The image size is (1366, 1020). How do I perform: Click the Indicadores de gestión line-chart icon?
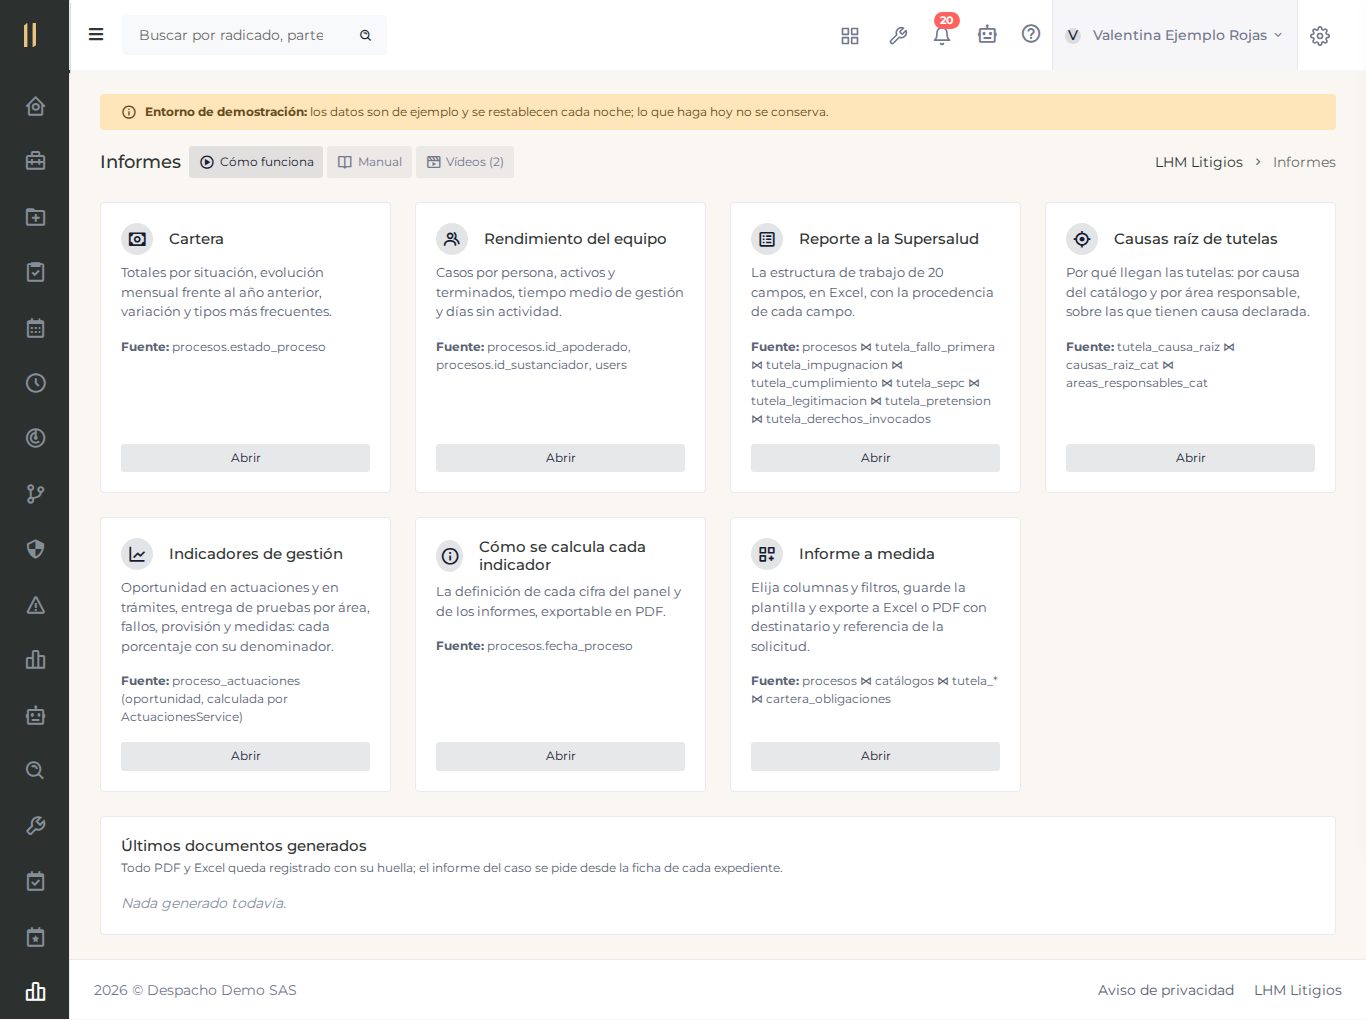(137, 554)
